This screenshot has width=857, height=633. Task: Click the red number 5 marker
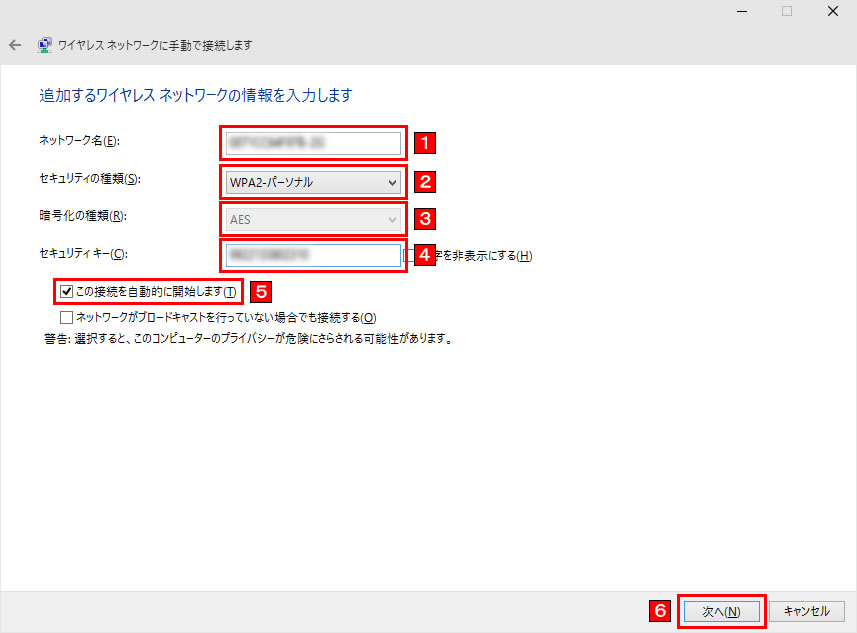click(x=260, y=292)
